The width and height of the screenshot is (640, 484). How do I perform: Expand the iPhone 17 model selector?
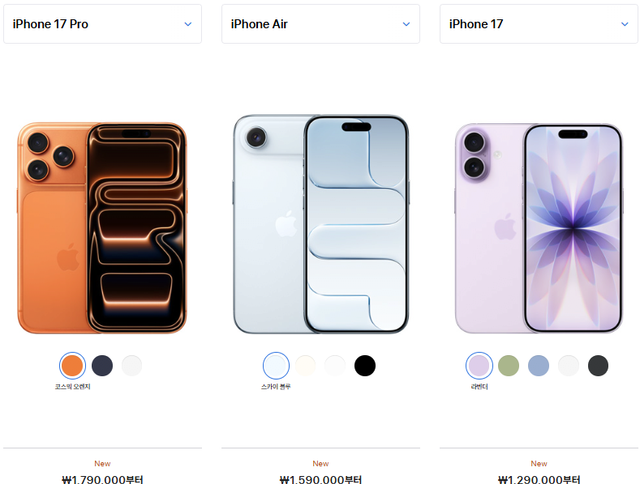click(539, 24)
